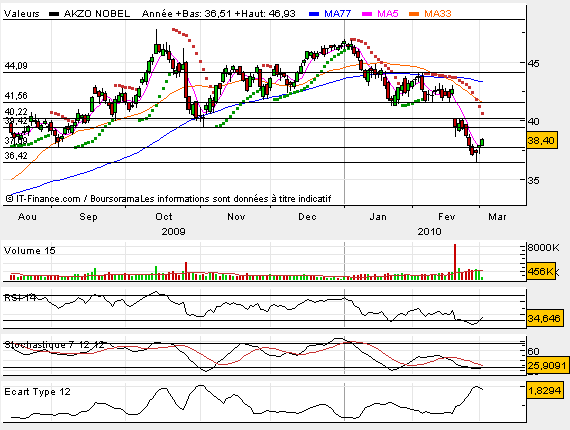Click the Ecart Type 12 label

[x=37, y=392]
